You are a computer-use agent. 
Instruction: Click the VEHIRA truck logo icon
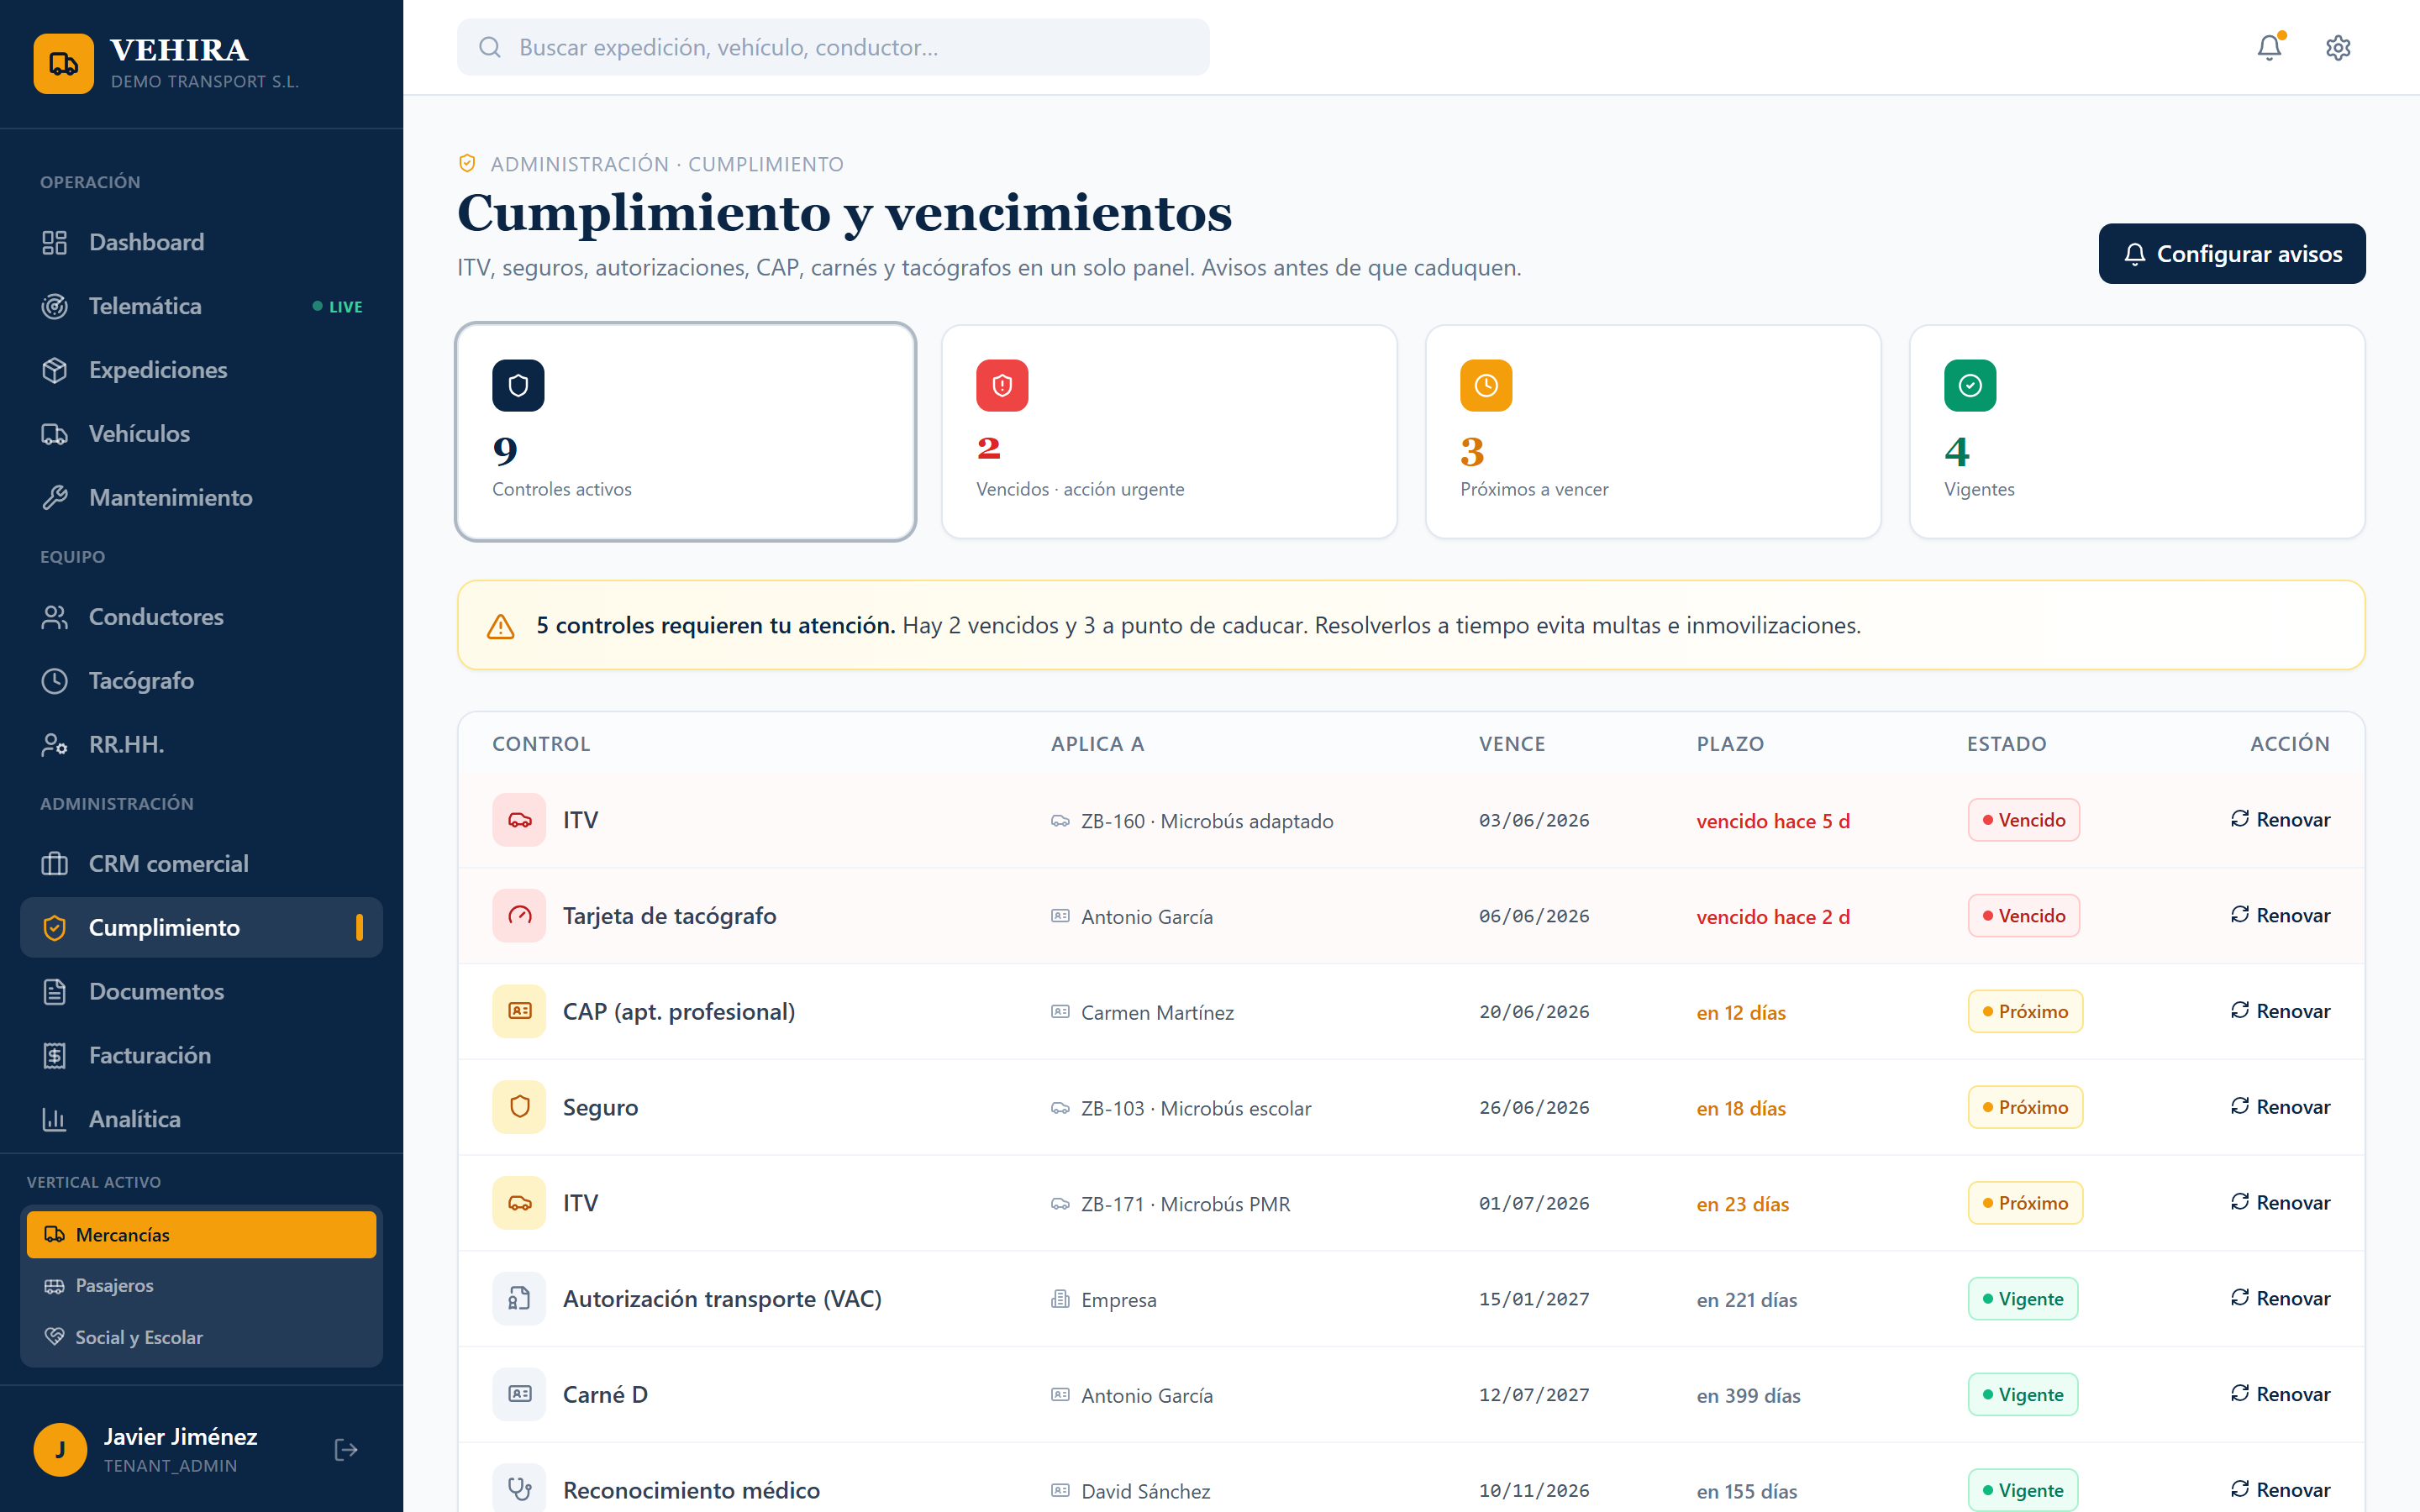pos(63,64)
